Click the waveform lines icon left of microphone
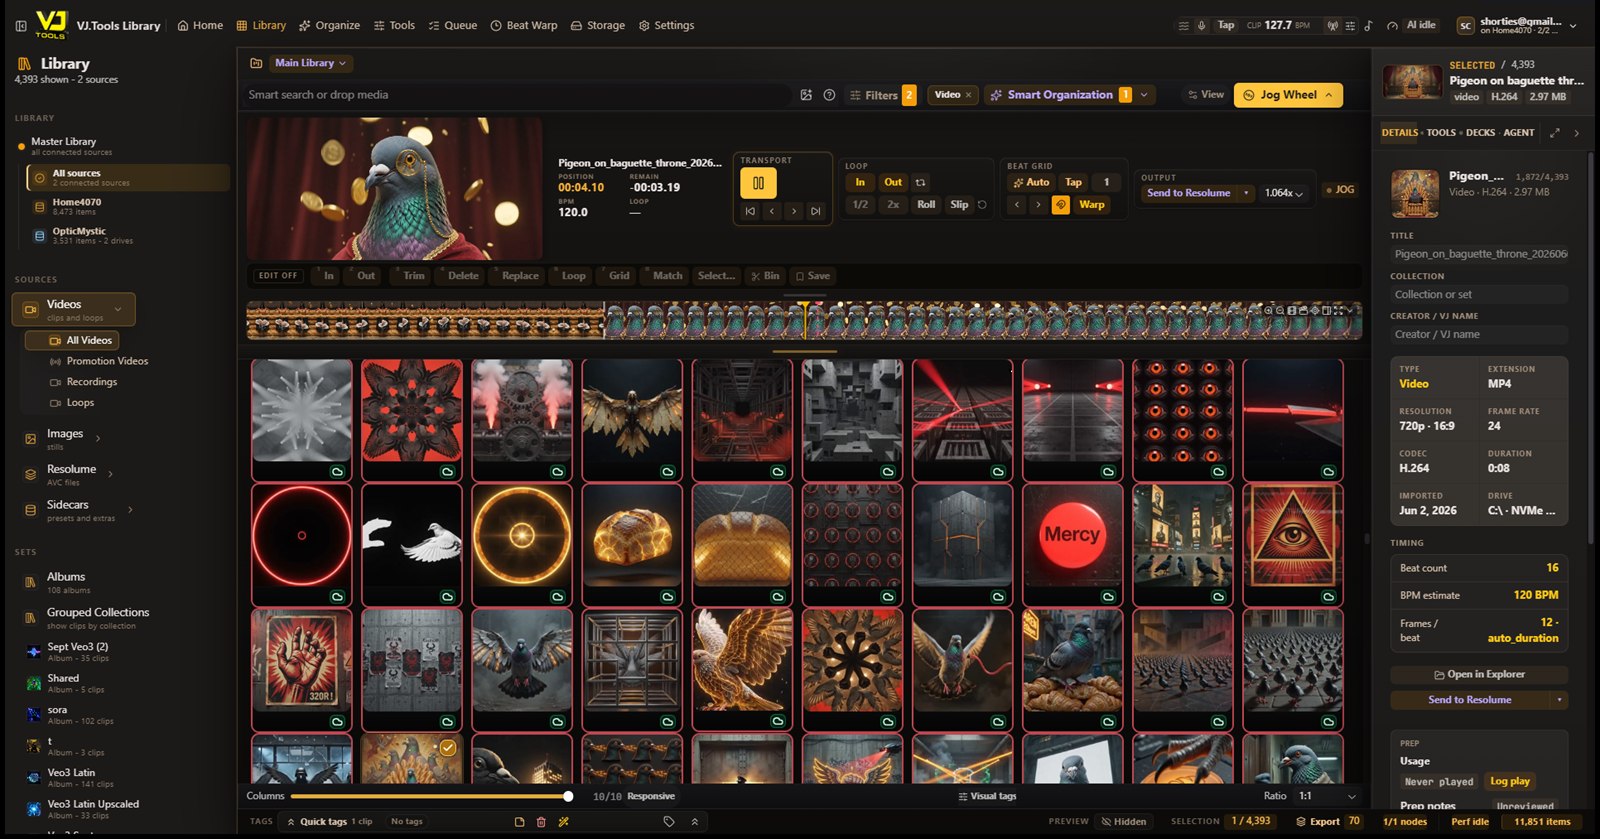The width and height of the screenshot is (1600, 839). [x=1184, y=25]
